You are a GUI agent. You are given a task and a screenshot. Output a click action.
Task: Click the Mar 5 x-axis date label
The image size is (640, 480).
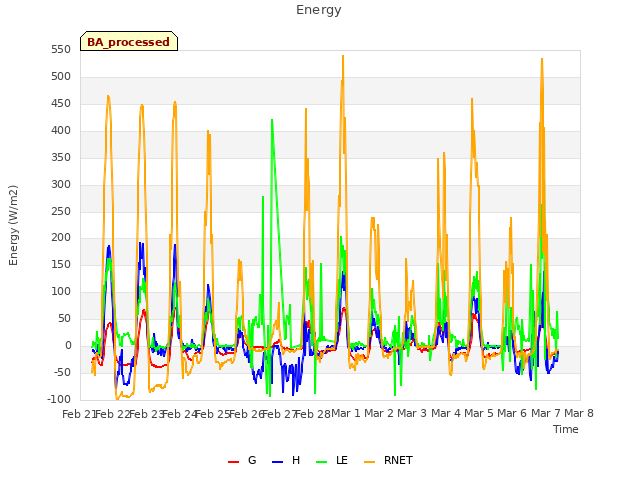pyautogui.click(x=479, y=413)
